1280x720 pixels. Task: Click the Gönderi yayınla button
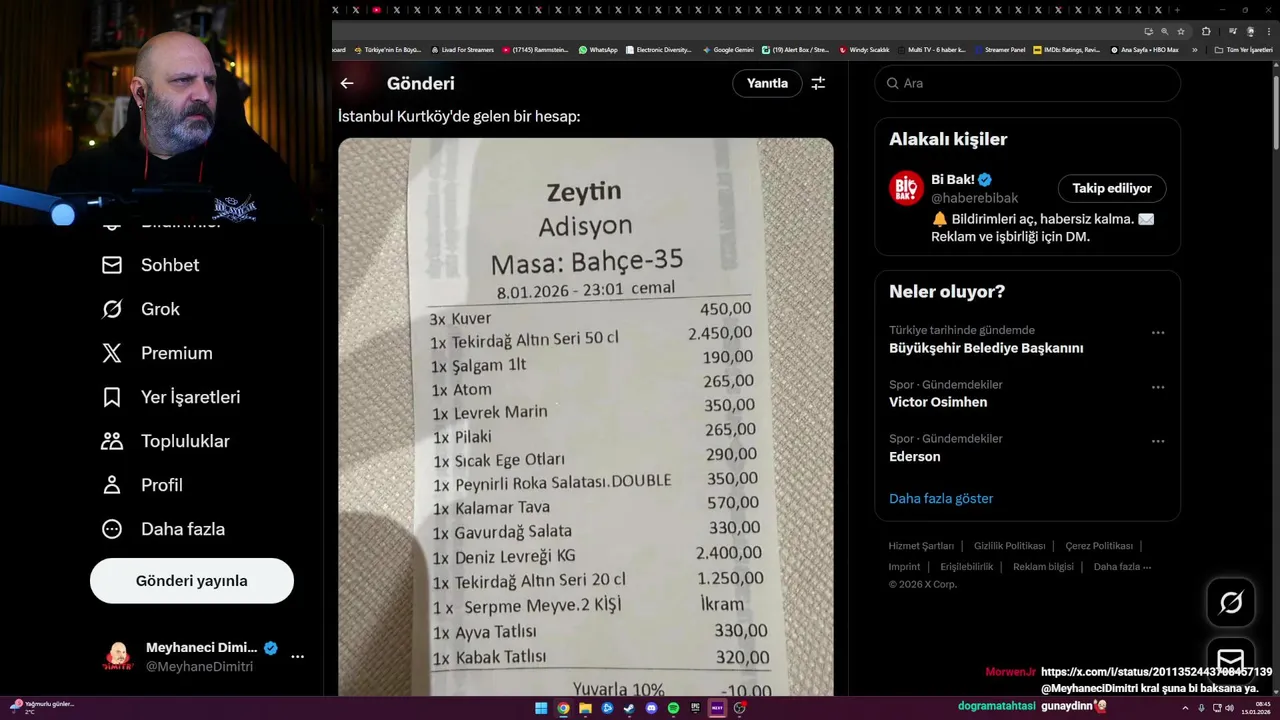pyautogui.click(x=192, y=581)
